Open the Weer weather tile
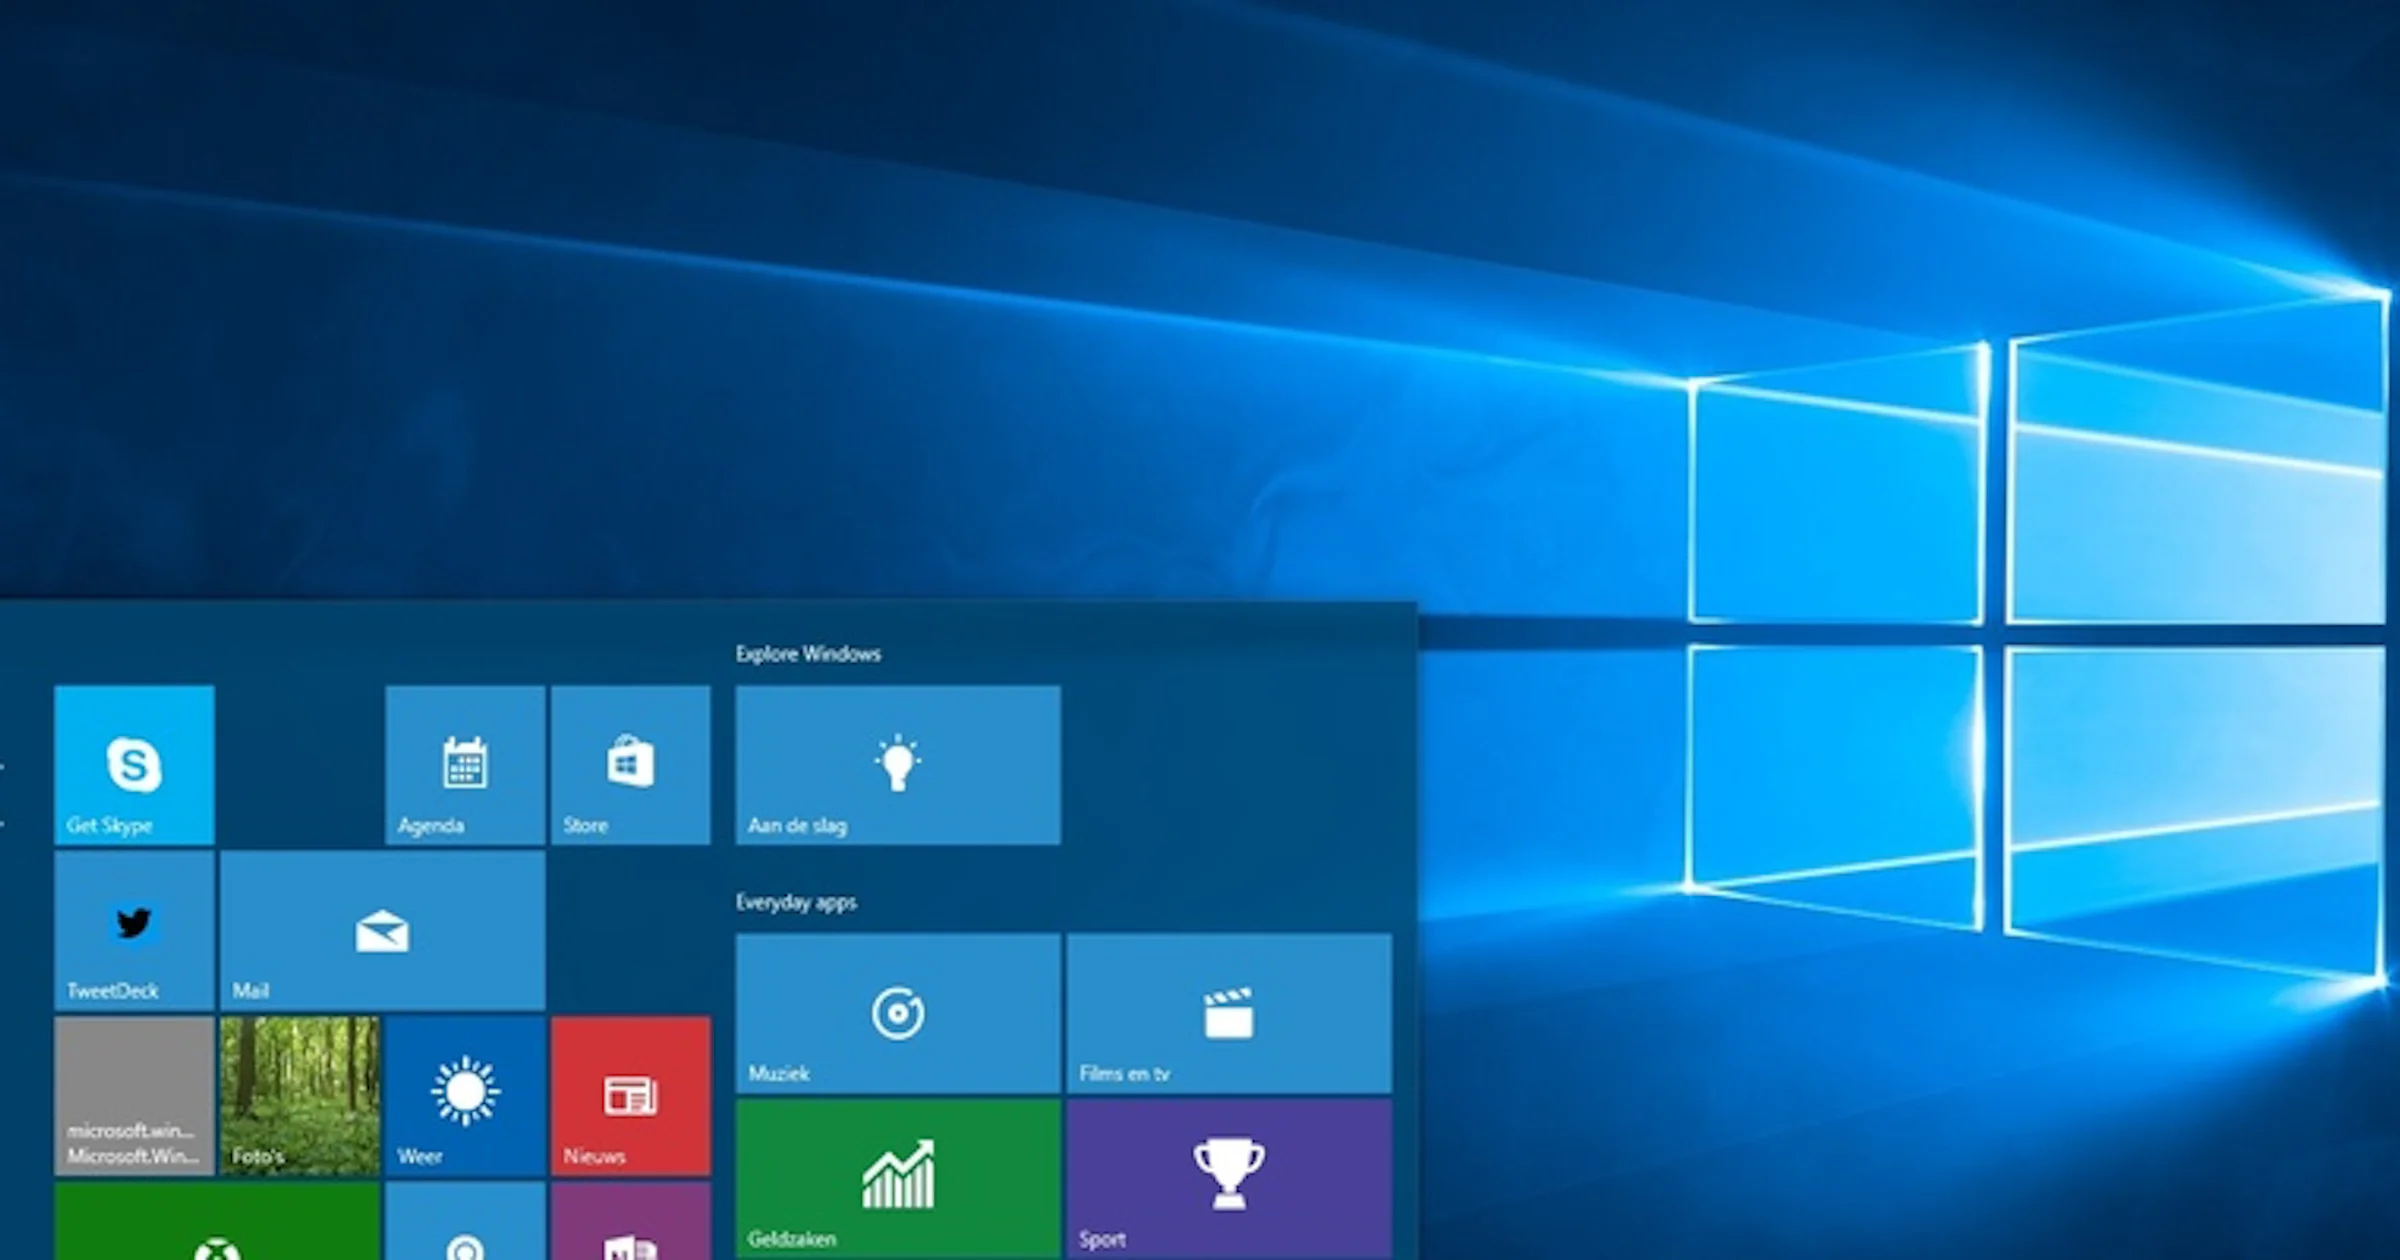Viewport: 2400px width, 1260px height. 465,1096
